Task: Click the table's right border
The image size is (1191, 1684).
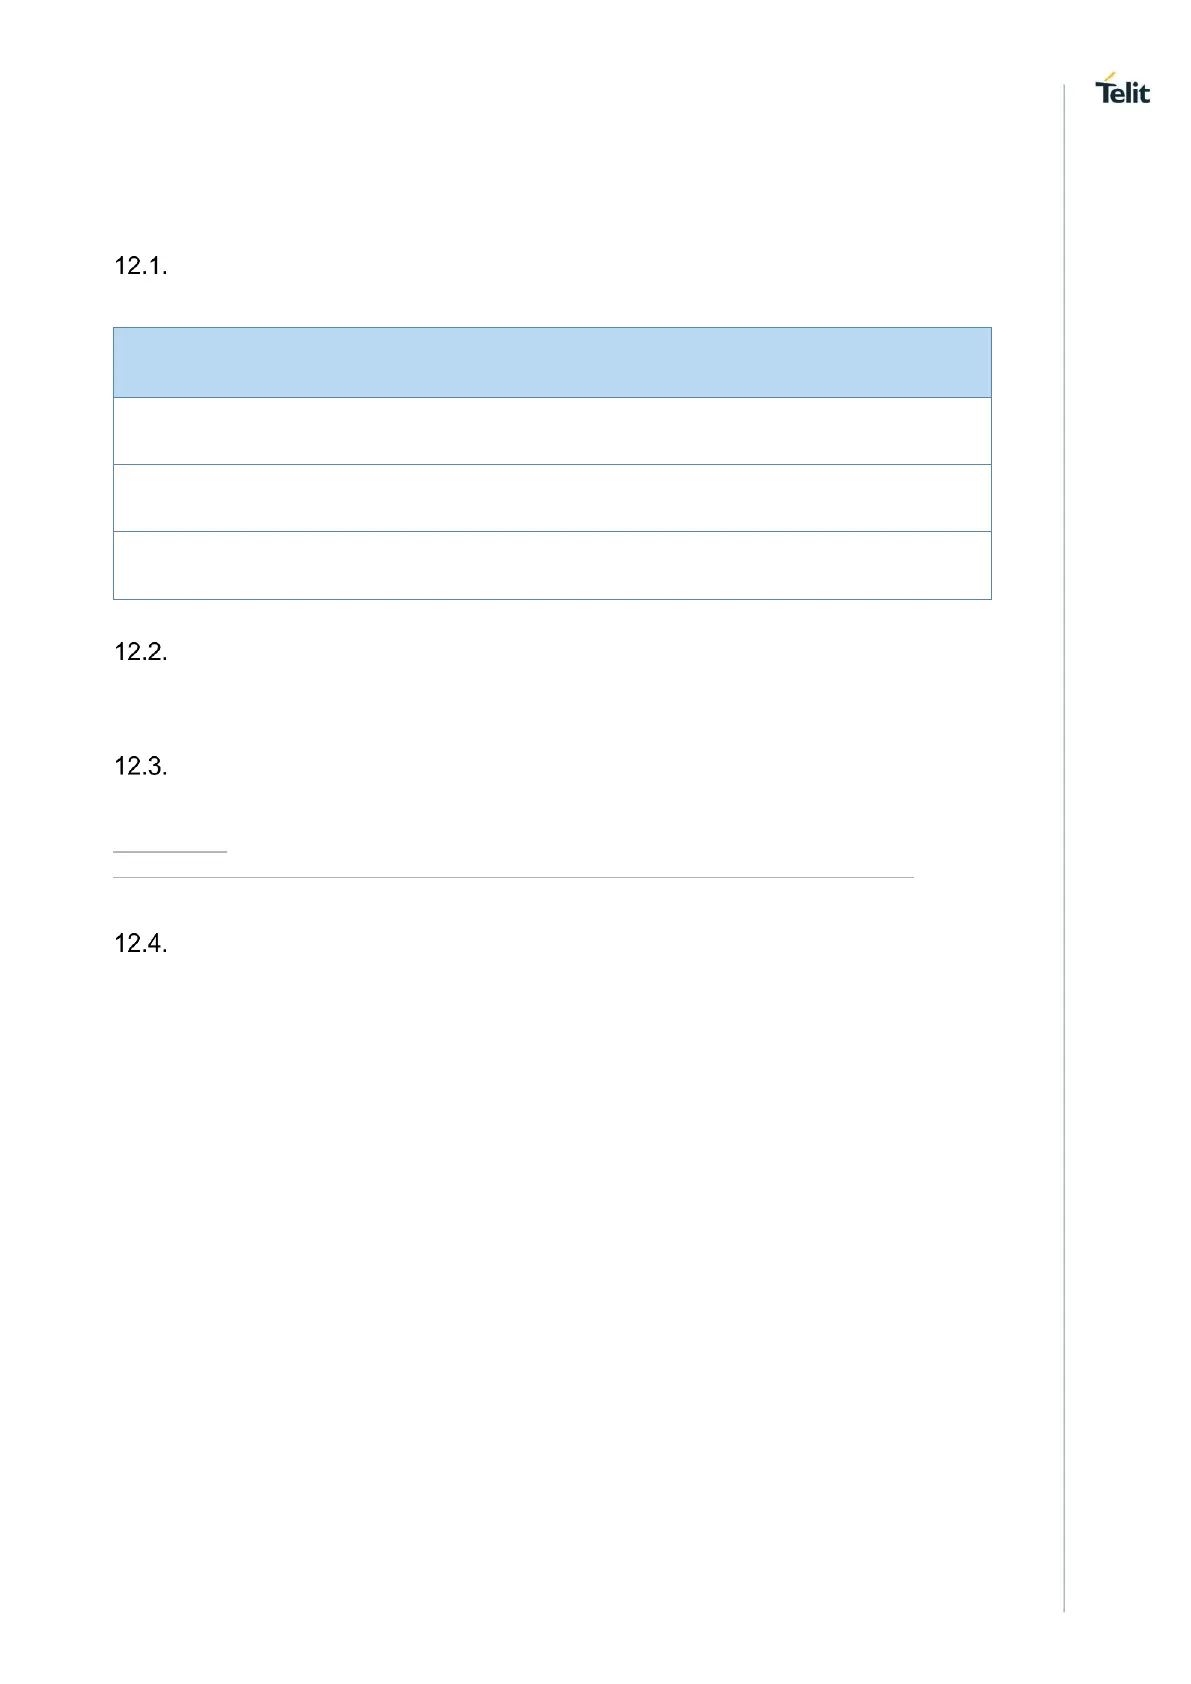Action: tap(991, 463)
